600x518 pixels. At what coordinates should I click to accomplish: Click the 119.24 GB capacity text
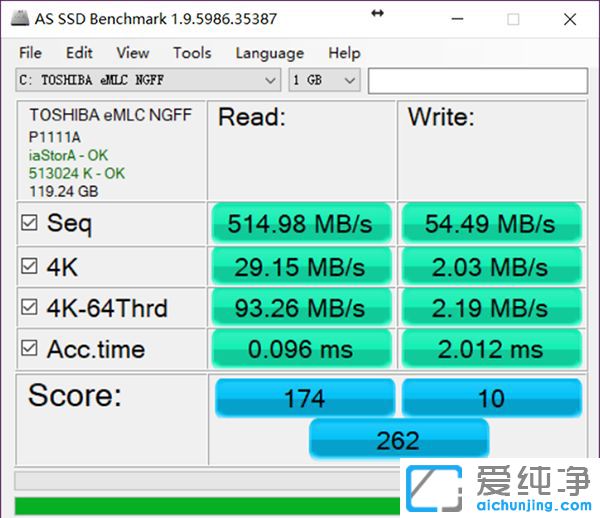(x=64, y=191)
